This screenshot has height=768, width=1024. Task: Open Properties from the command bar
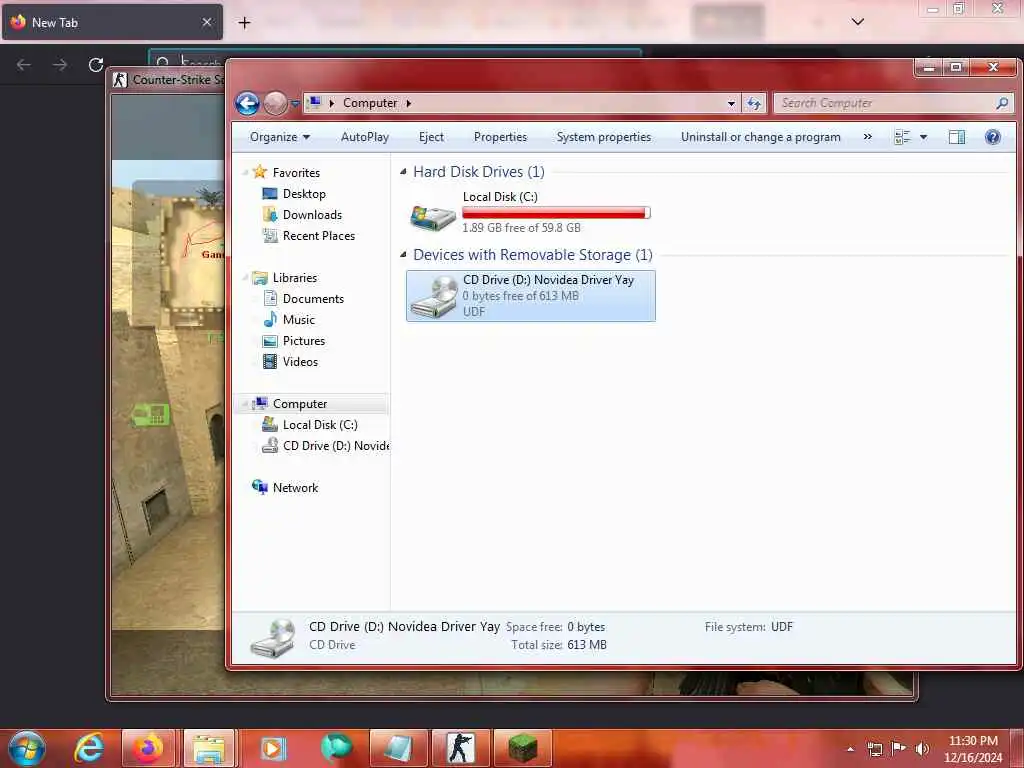(500, 137)
